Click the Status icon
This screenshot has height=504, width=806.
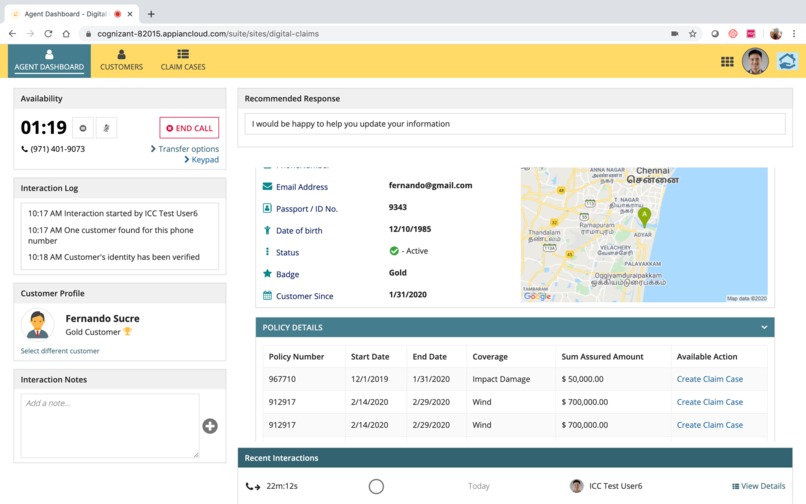pos(267,251)
